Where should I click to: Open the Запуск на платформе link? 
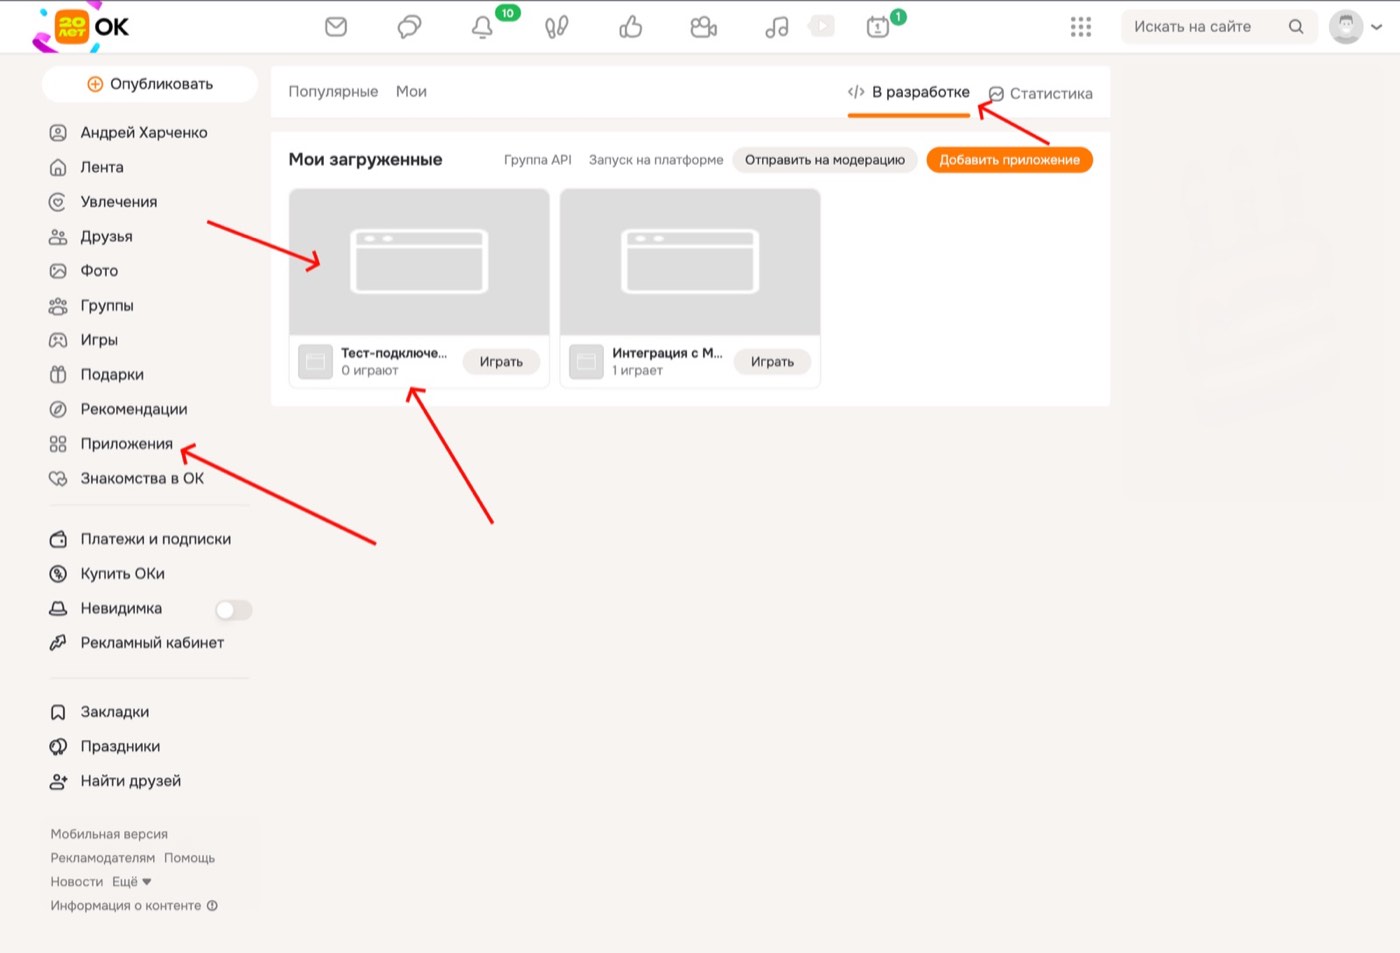tap(656, 160)
